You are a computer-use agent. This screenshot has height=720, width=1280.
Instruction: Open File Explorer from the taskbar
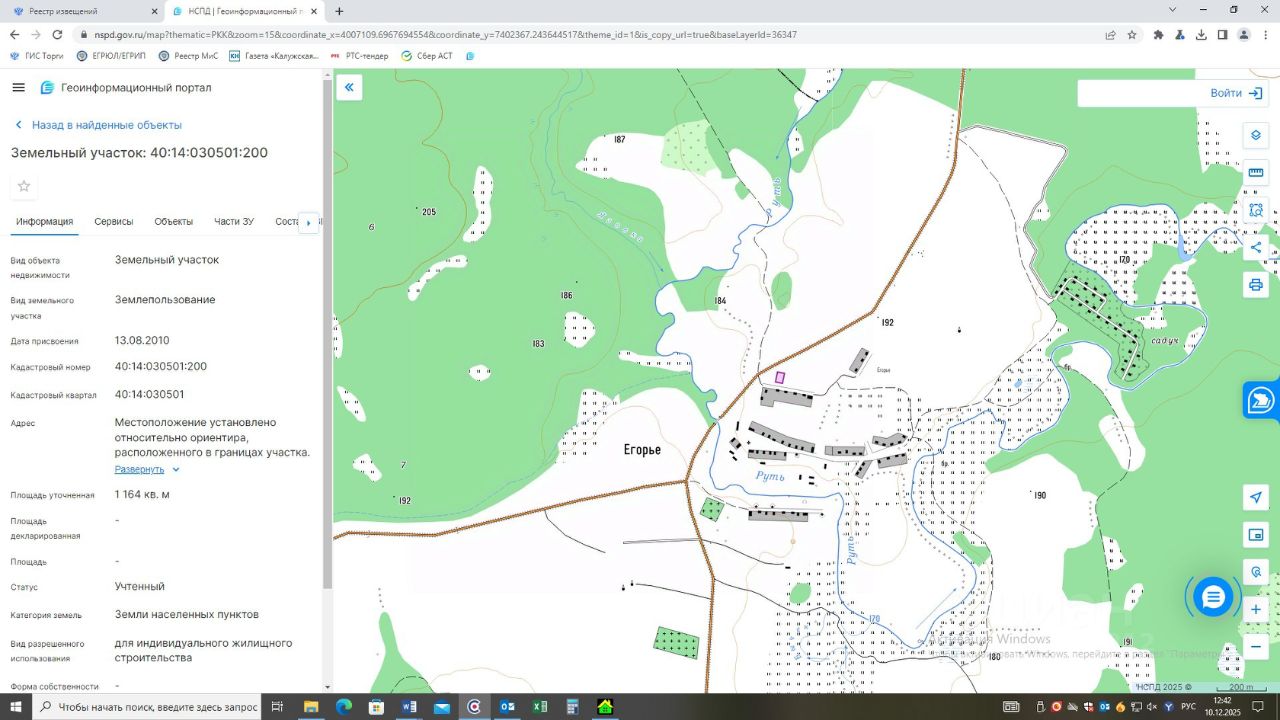[x=311, y=707]
